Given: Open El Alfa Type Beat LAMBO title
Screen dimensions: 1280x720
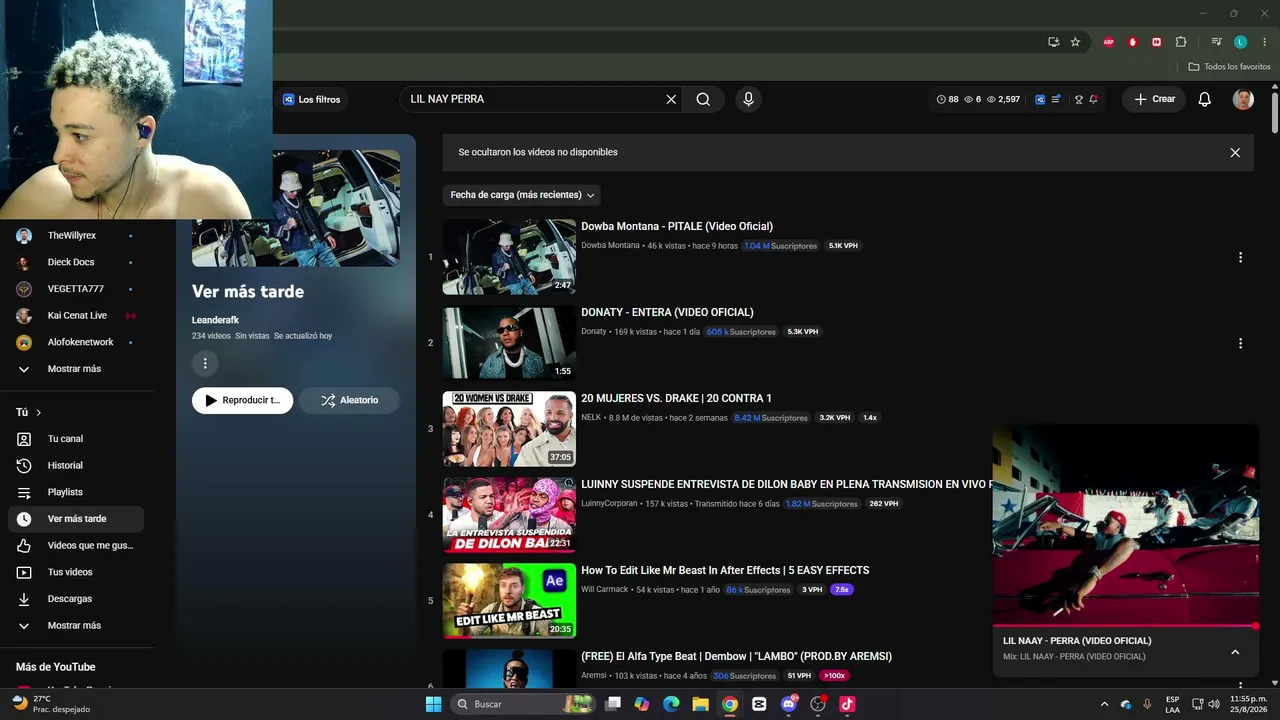Looking at the screenshot, I should pyautogui.click(x=736, y=656).
